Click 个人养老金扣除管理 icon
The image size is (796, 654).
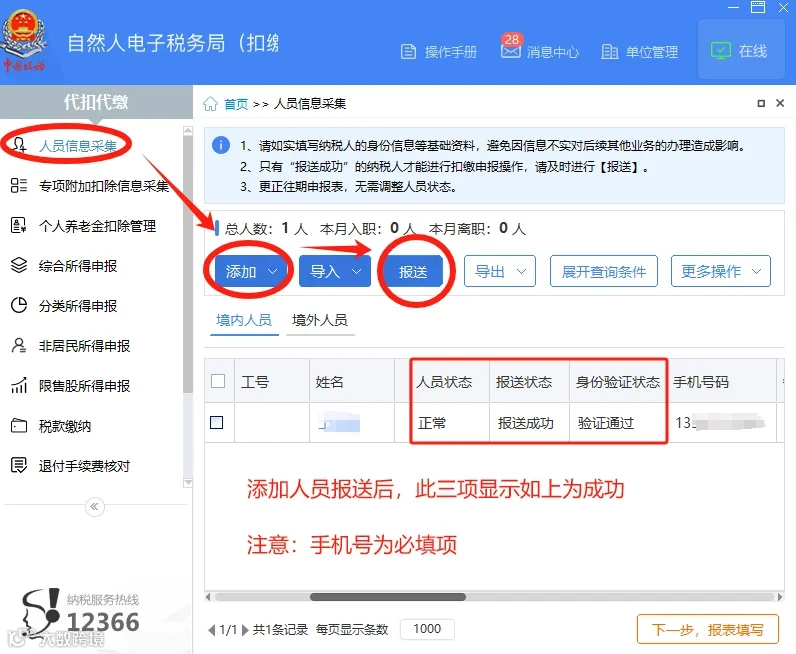19,225
